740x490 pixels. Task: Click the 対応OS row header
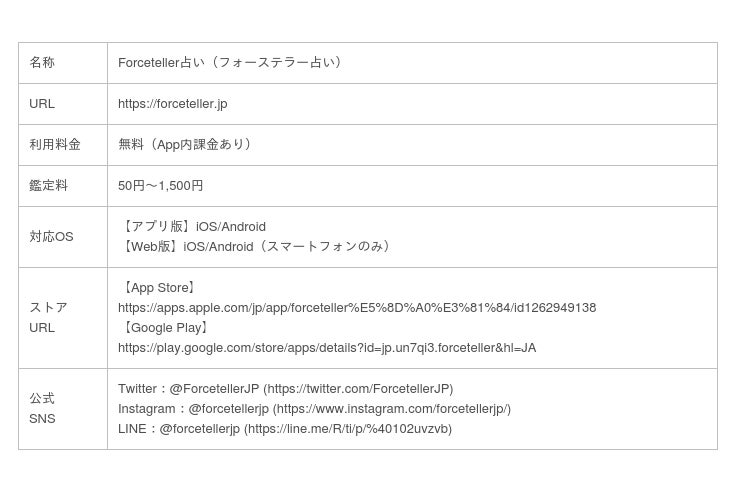tap(51, 237)
